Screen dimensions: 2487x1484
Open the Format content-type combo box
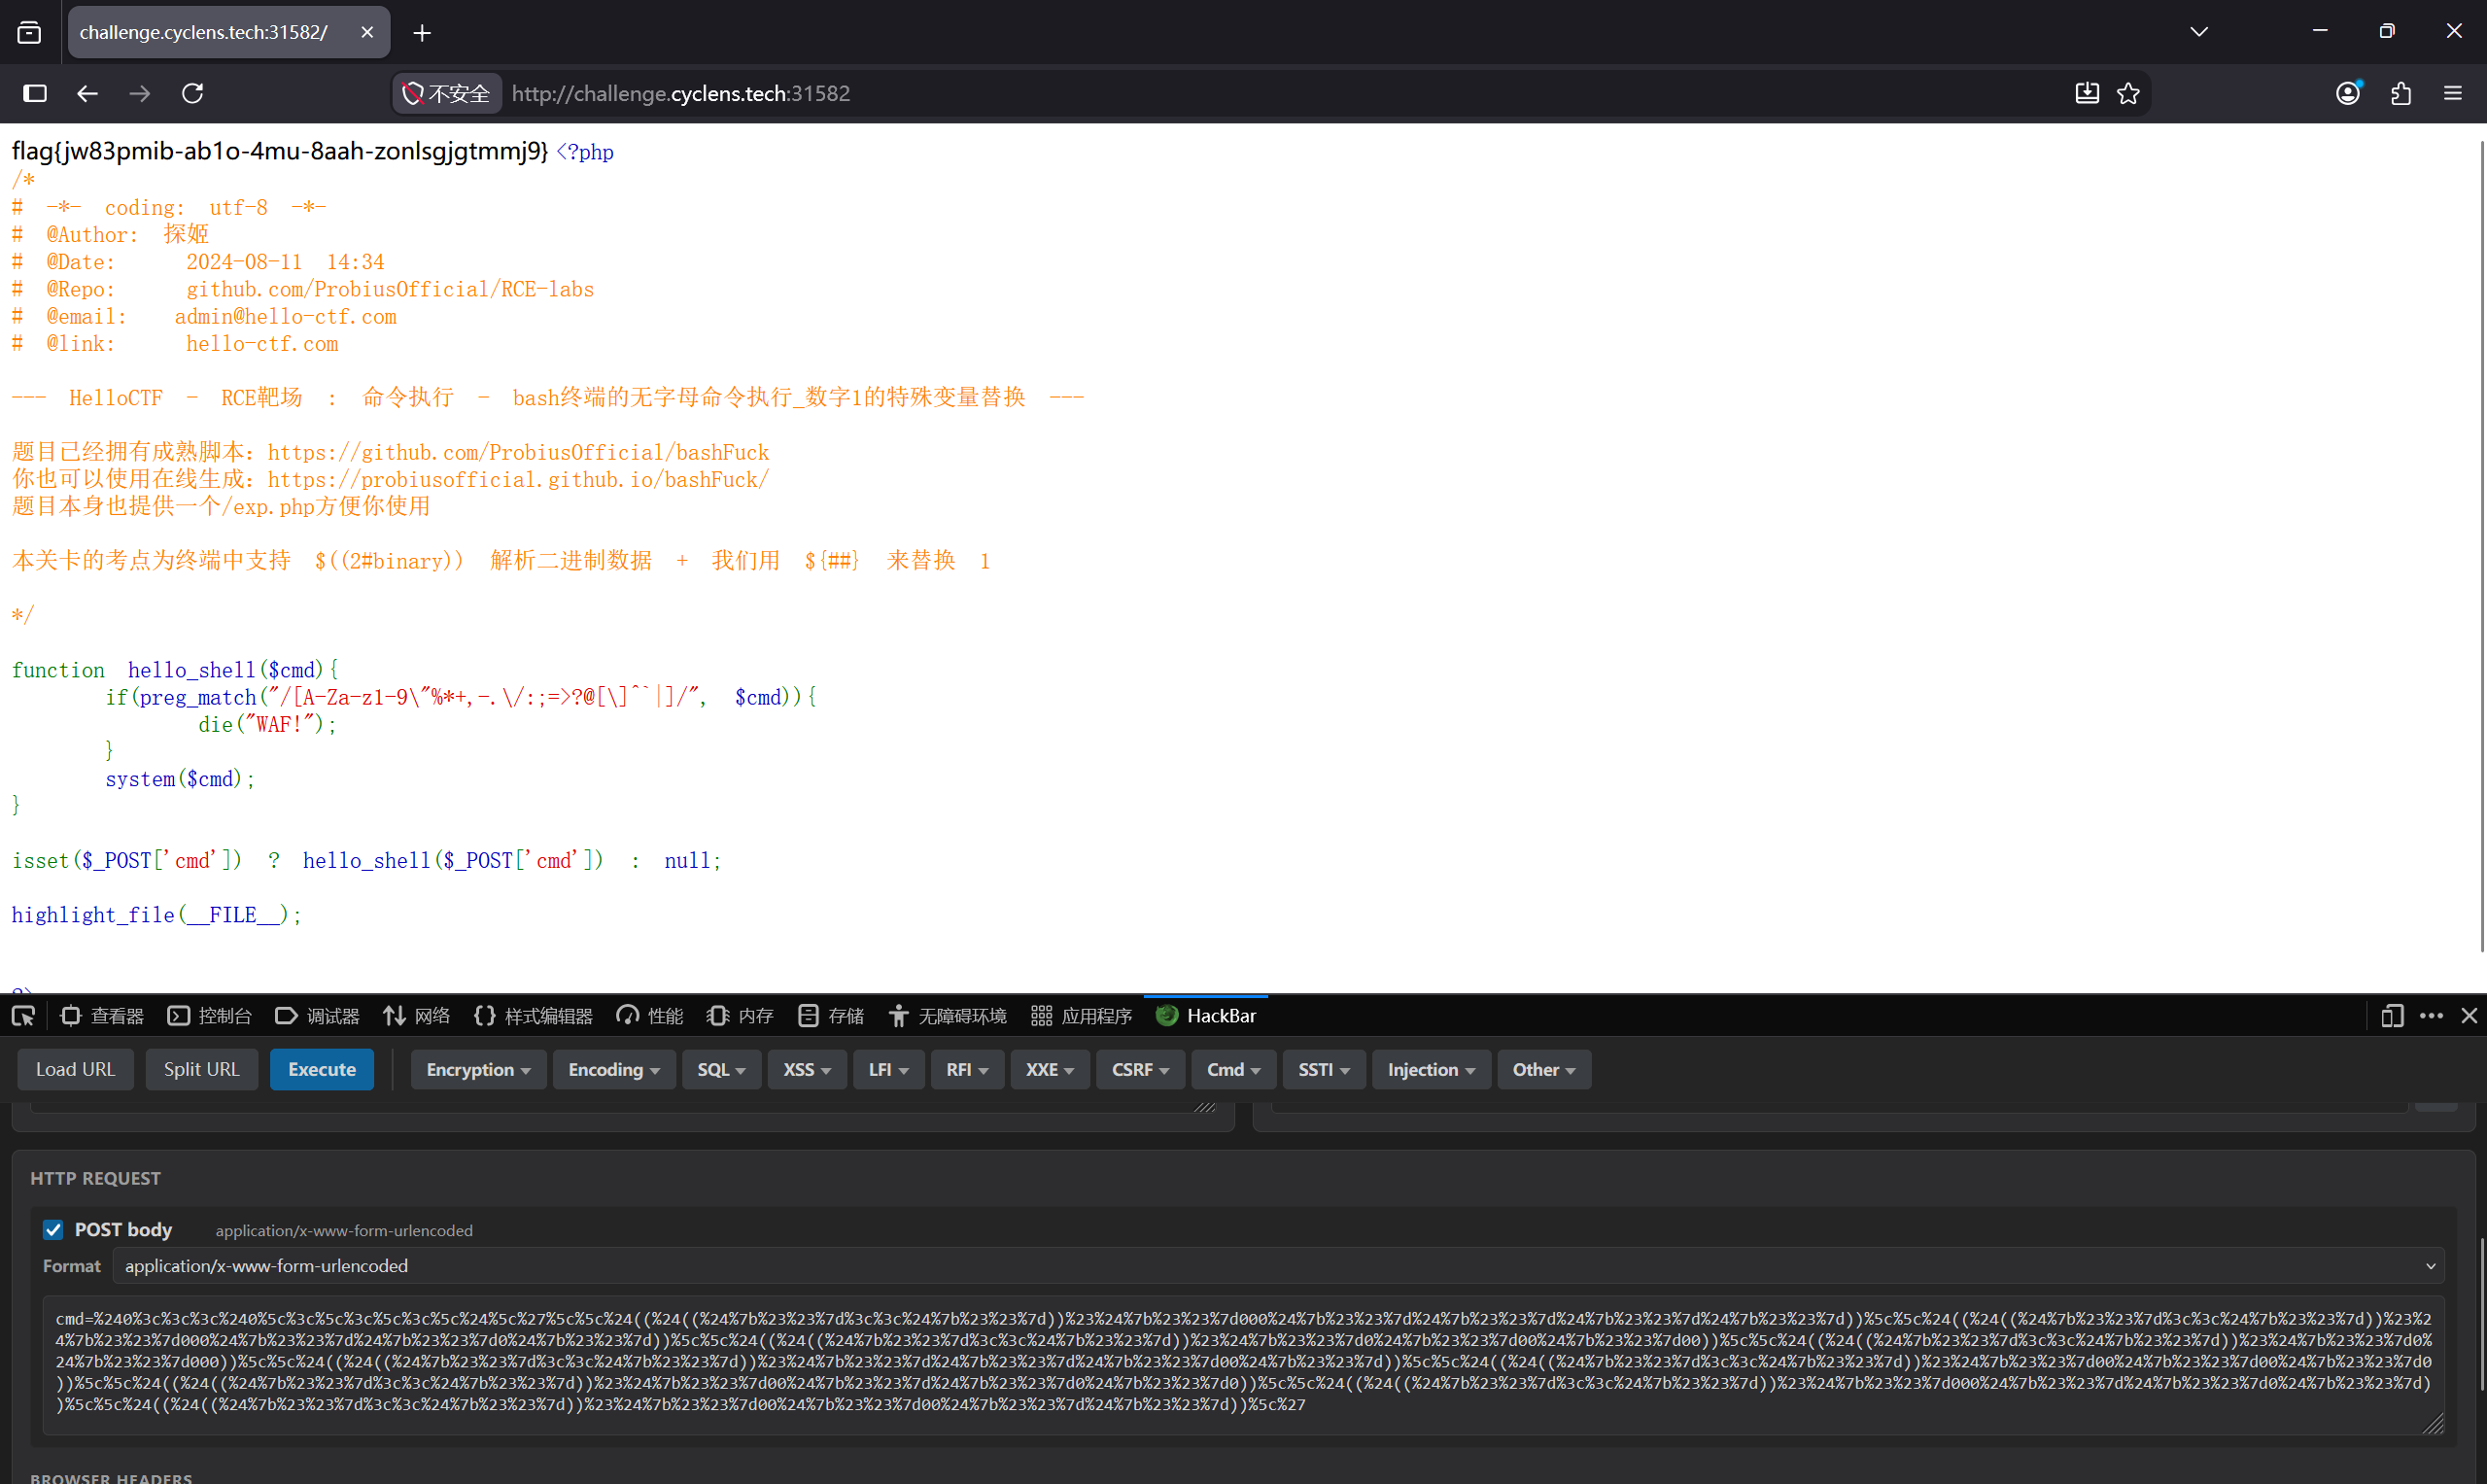coord(1278,1266)
